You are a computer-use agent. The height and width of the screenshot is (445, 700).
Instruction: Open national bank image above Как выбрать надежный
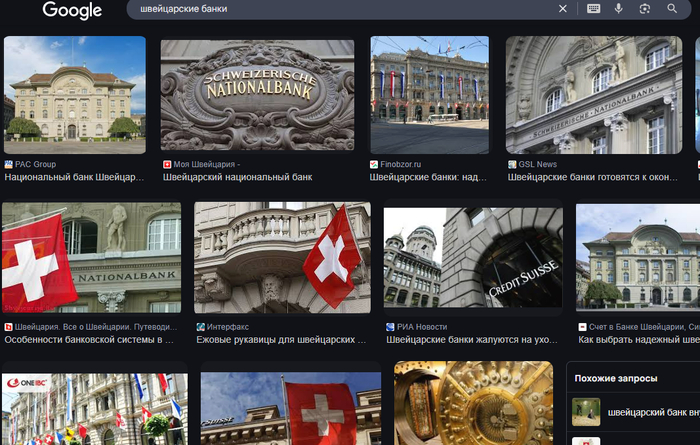click(x=638, y=258)
